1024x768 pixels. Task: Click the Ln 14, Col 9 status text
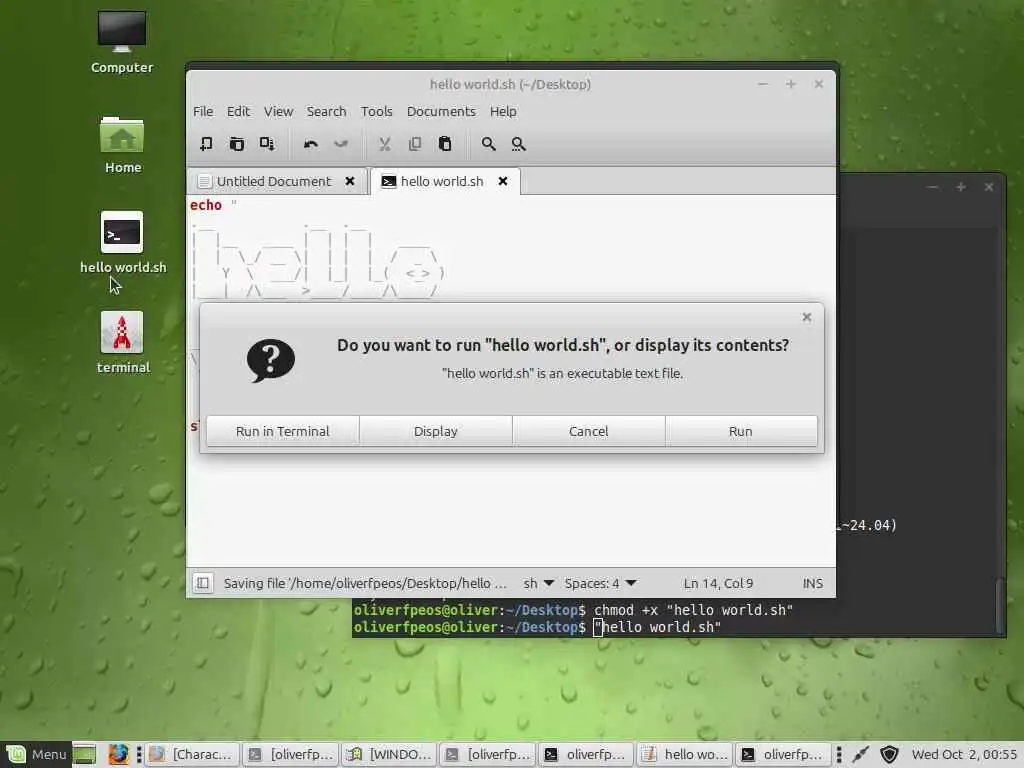(718, 583)
